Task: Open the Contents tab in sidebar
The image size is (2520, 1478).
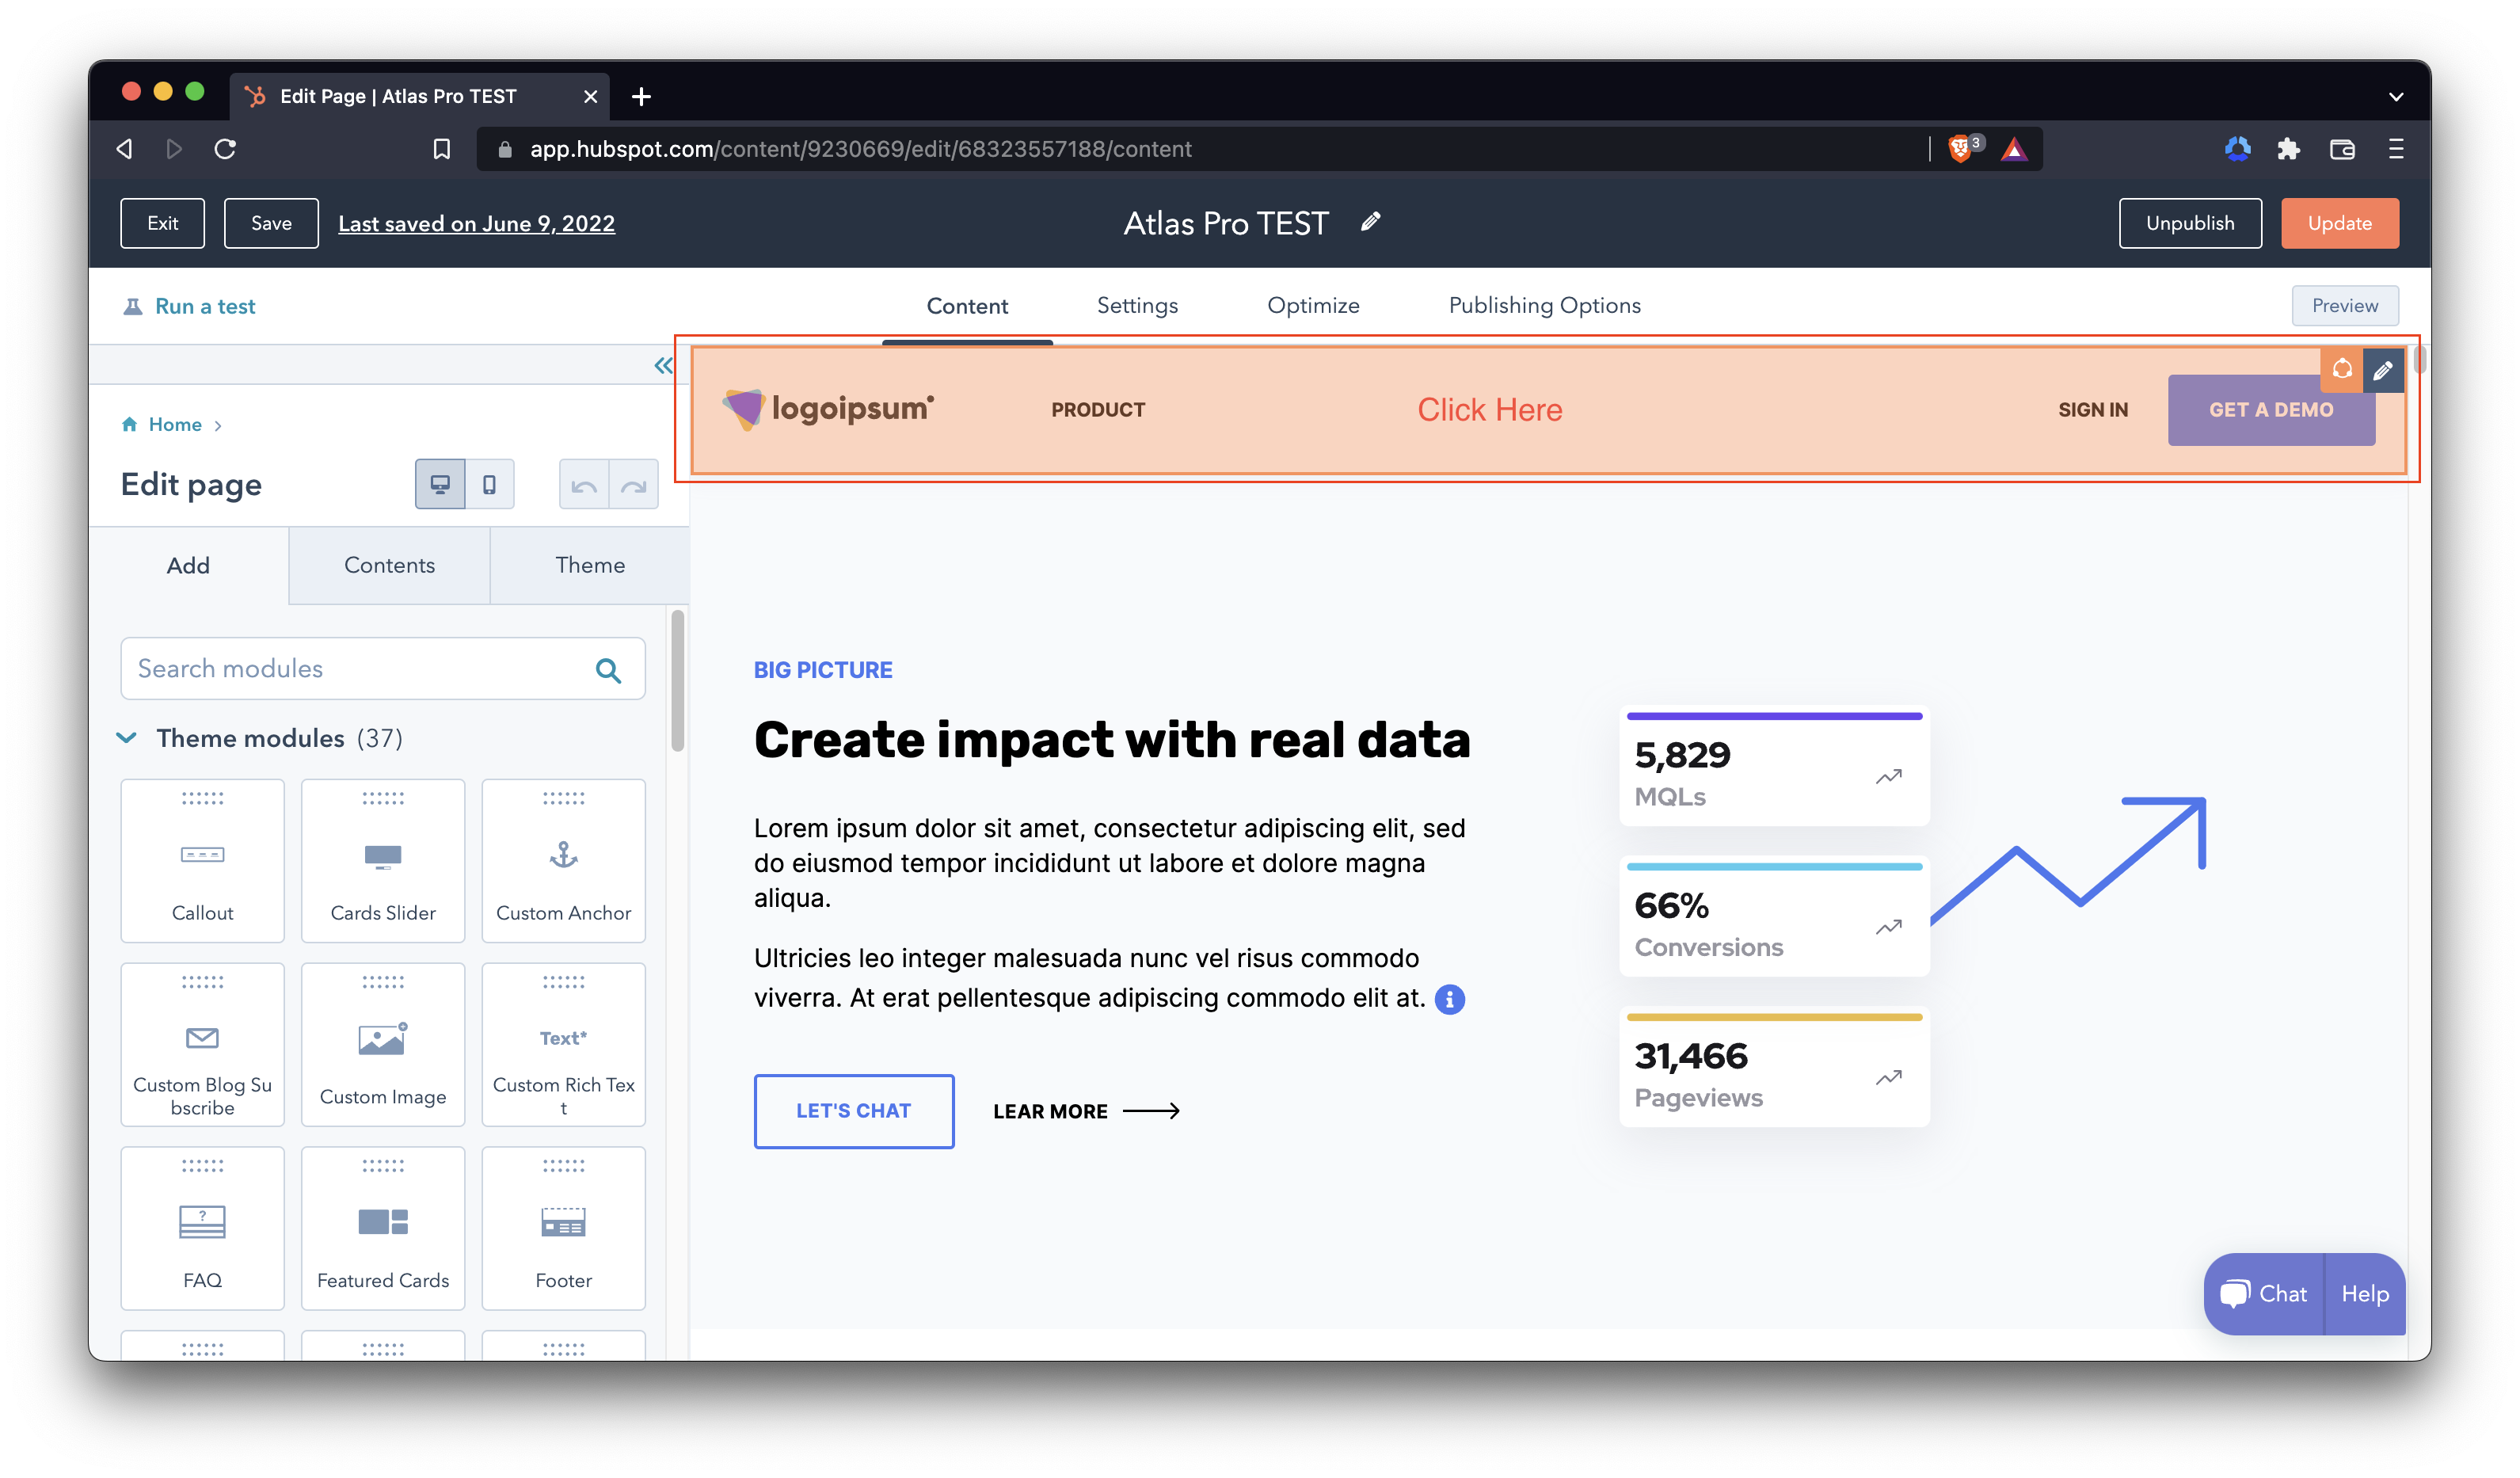Action: pos(389,565)
